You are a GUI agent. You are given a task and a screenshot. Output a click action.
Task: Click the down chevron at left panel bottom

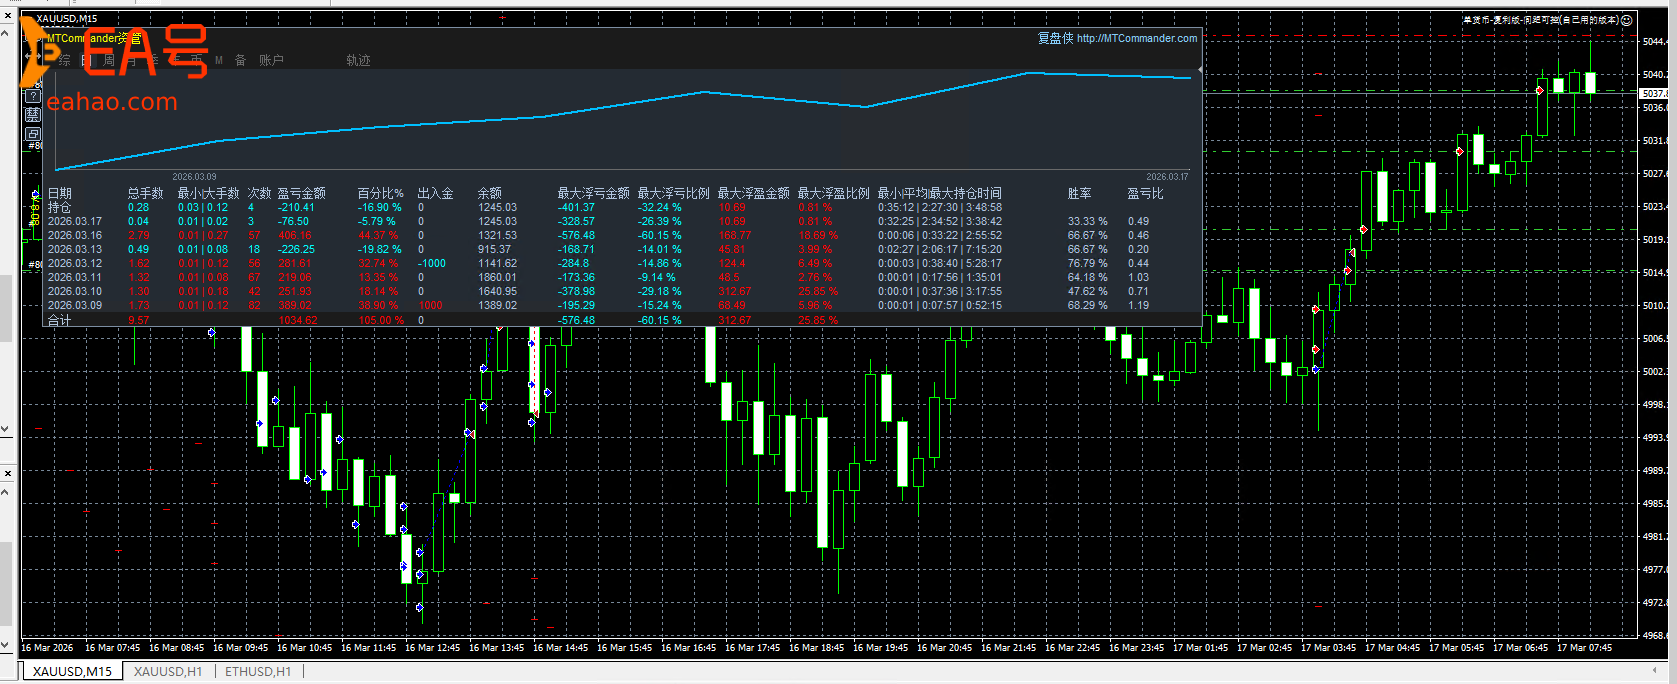(x=5, y=645)
